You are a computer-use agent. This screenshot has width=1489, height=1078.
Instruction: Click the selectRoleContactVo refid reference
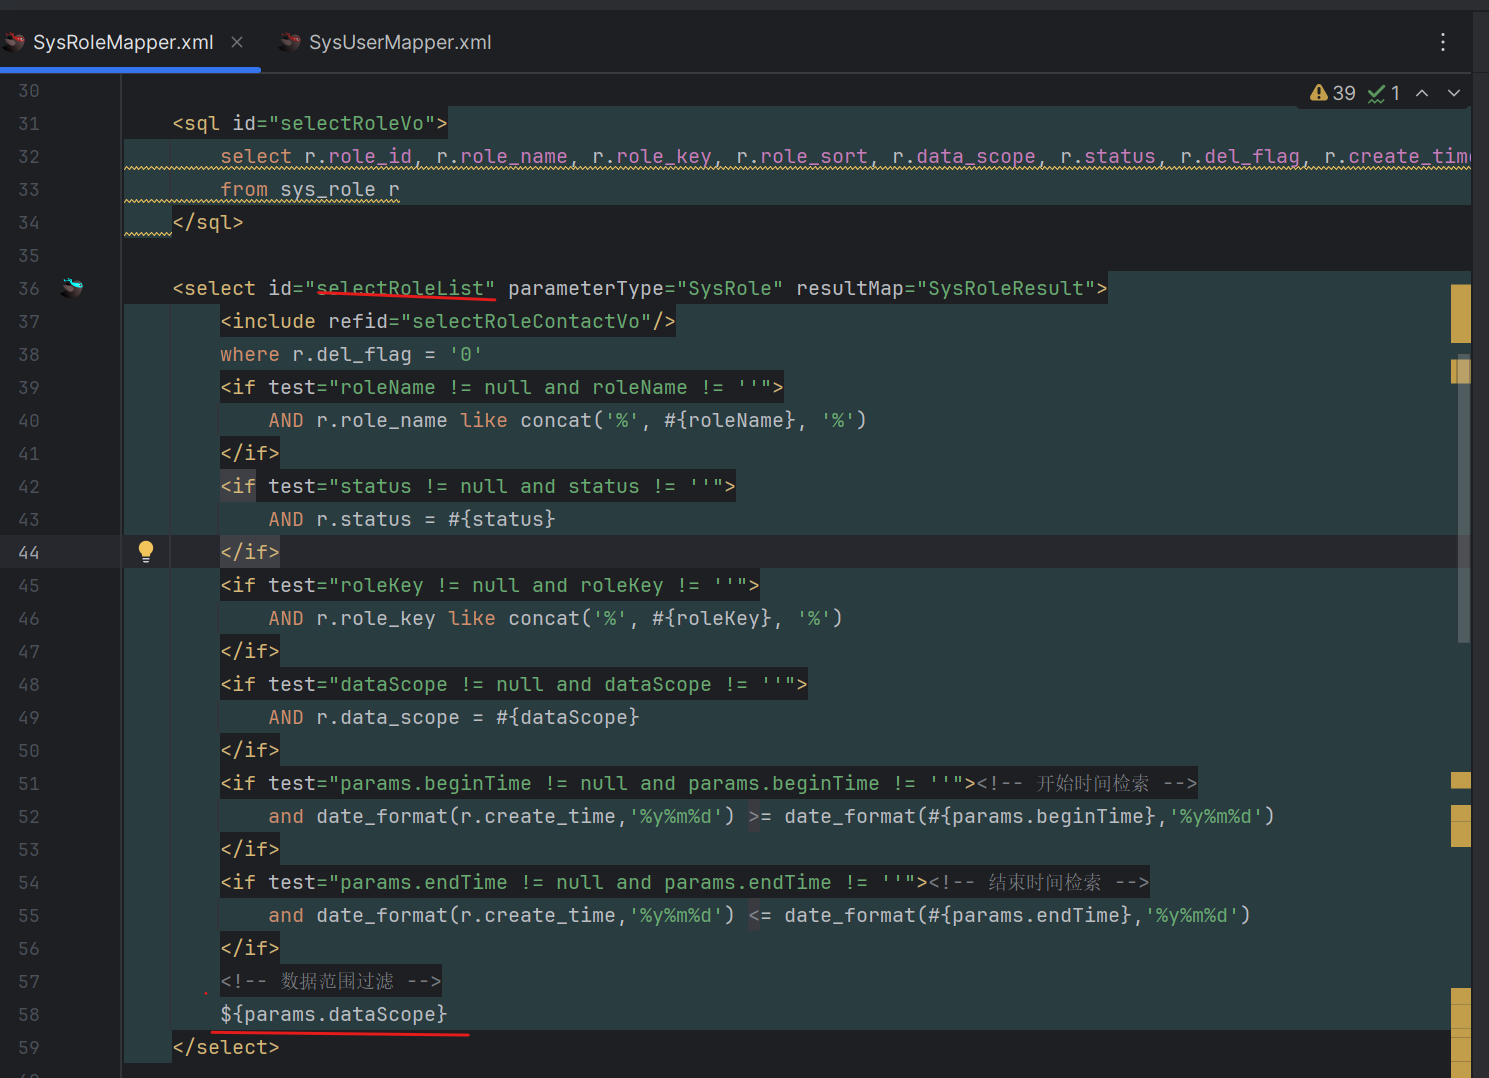click(x=525, y=321)
